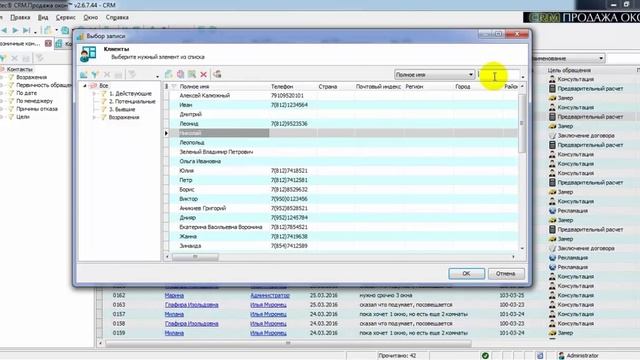Click the greyed funnel icon in dialog toolbar
The width and height of the screenshot is (640, 360).
coord(131,74)
